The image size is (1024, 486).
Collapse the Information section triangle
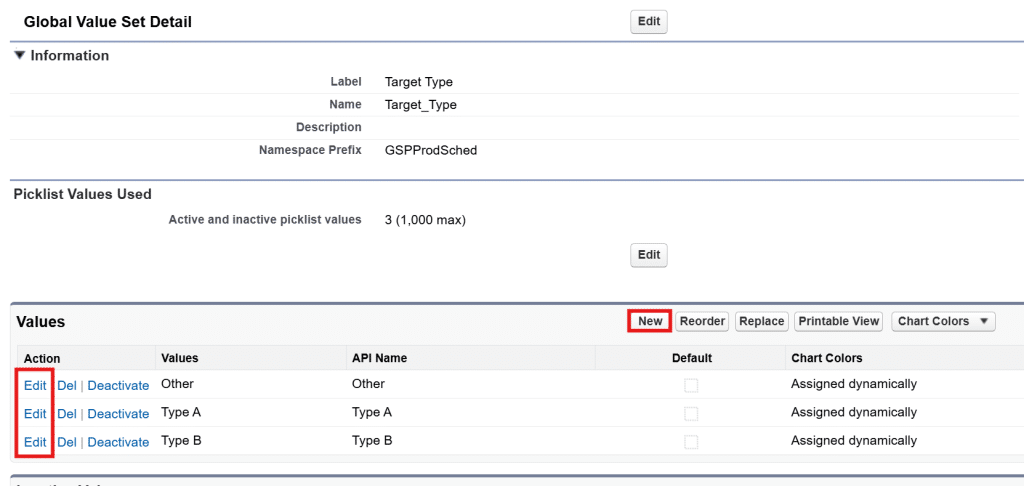(x=19, y=56)
